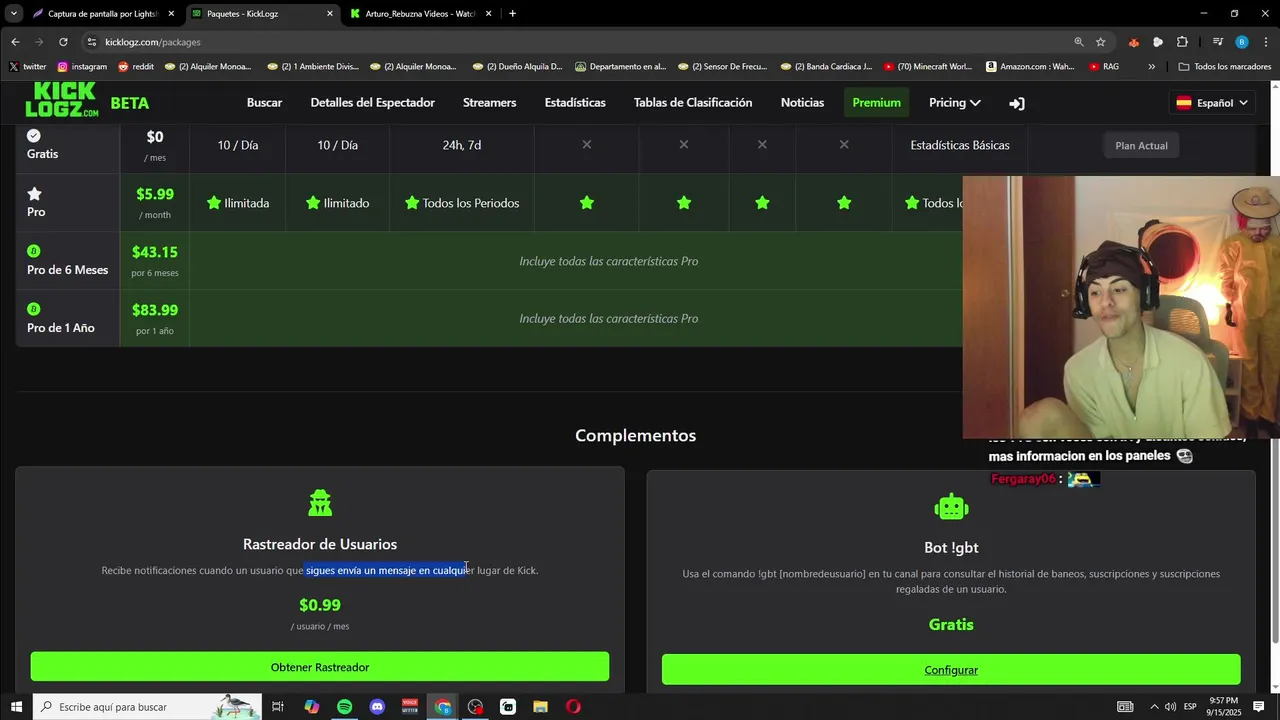
Task: Expand the Pricing dropdown
Action: tap(954, 103)
